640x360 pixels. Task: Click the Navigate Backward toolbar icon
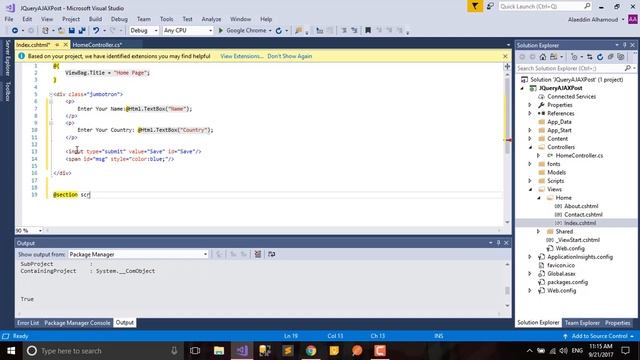point(15,31)
